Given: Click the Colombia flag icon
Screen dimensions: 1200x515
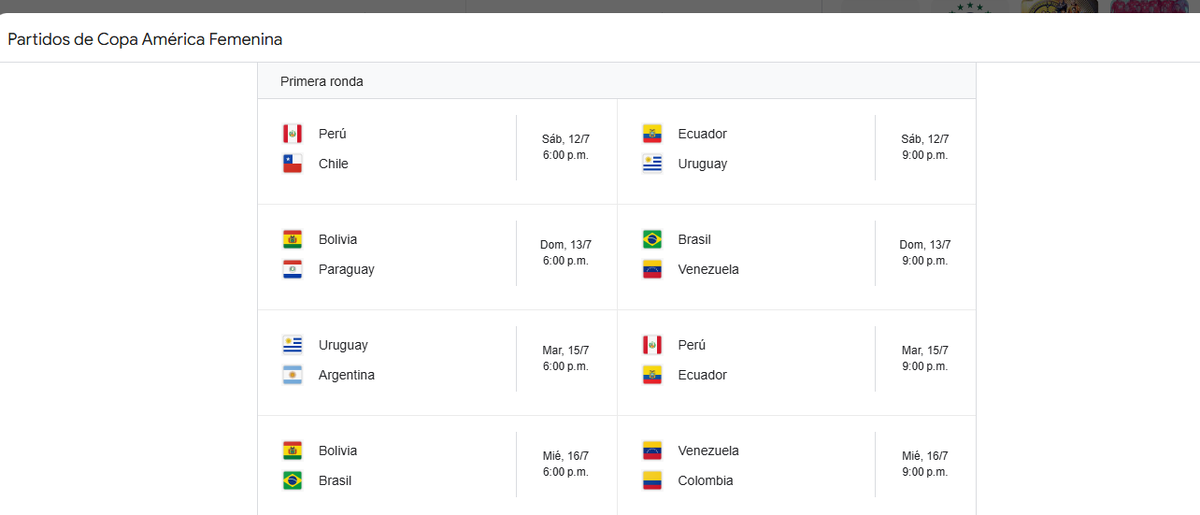Looking at the screenshot, I should coord(652,481).
